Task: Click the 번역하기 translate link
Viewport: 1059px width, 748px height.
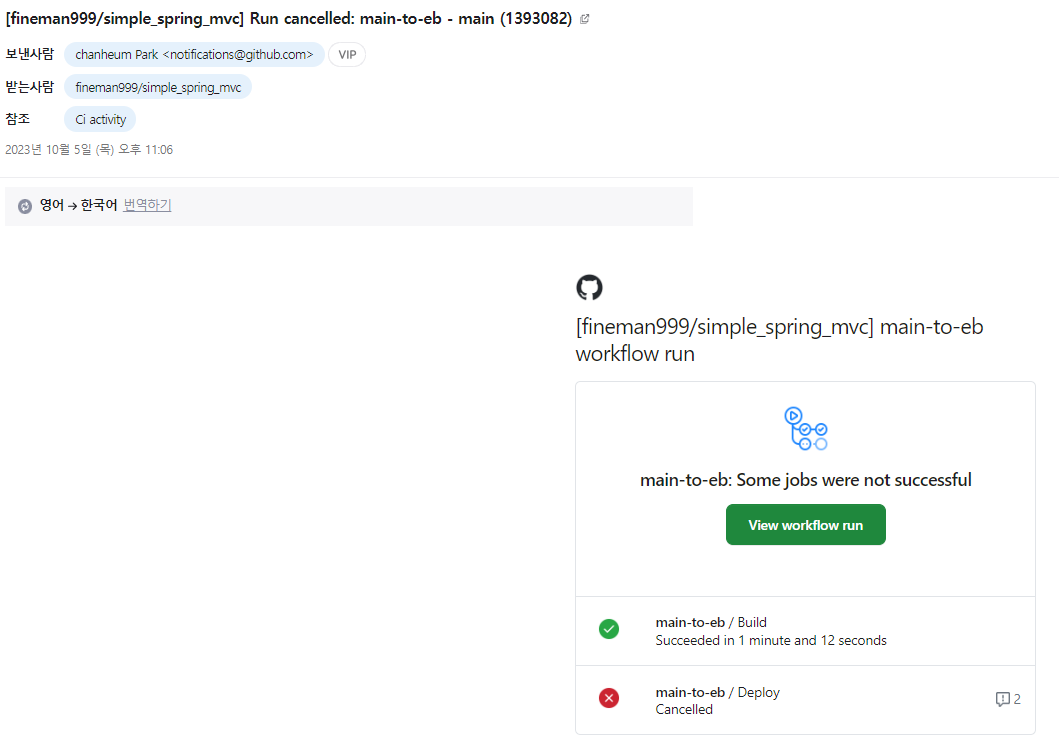Action: click(147, 205)
